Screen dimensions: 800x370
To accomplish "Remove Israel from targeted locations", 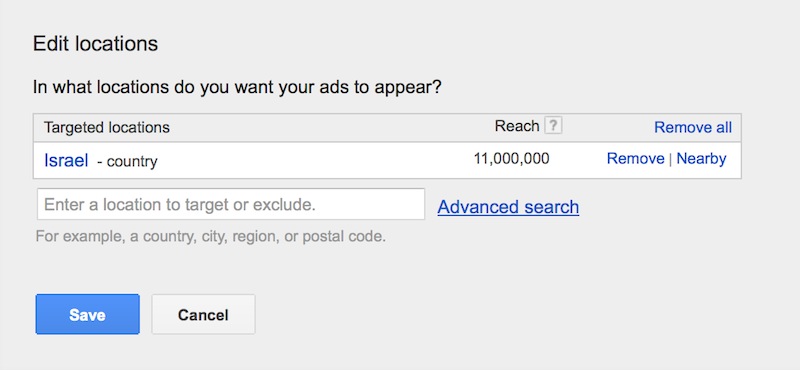I will (635, 159).
